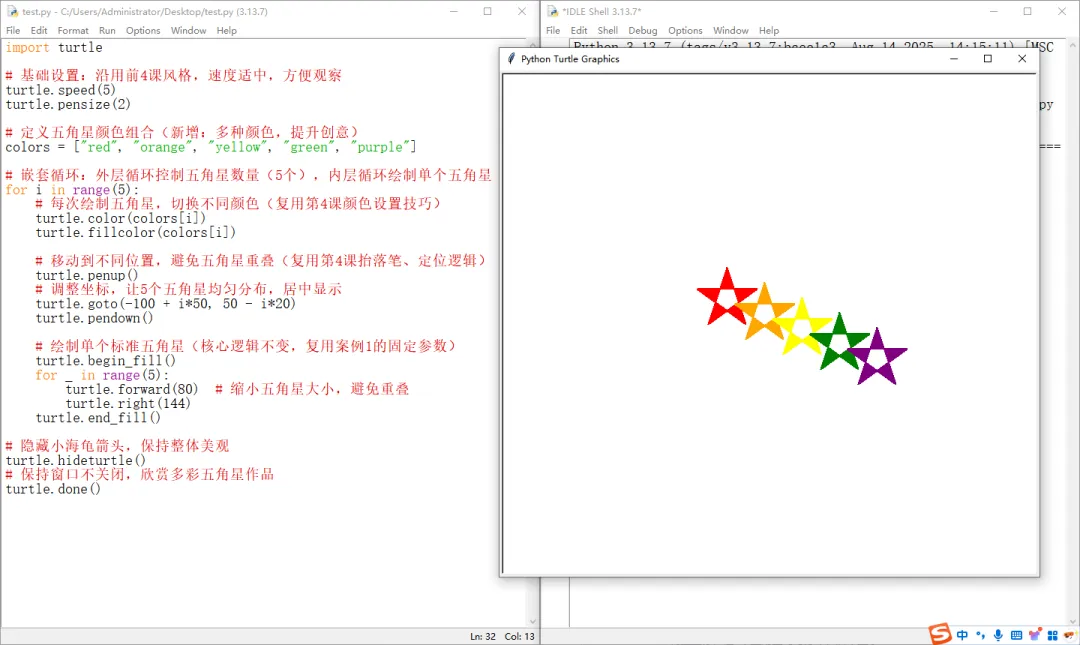Click the 'turtle.hideturtle()' line

(76, 460)
